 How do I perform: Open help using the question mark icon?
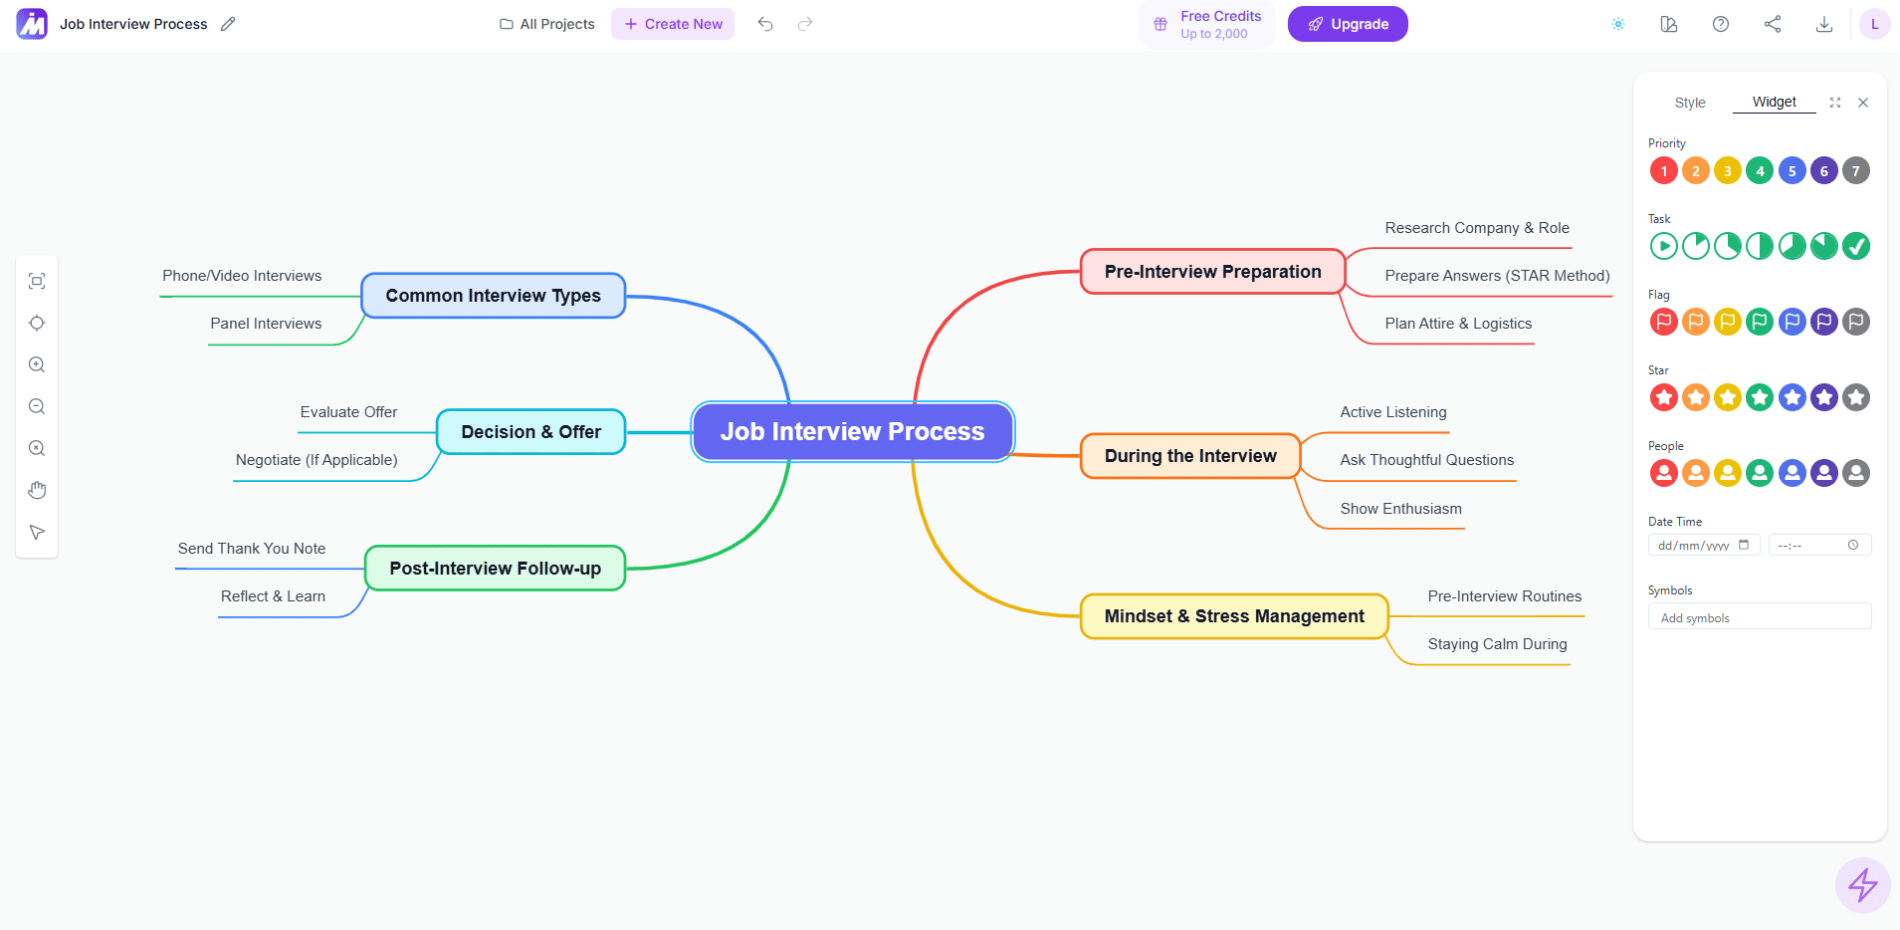[1721, 23]
